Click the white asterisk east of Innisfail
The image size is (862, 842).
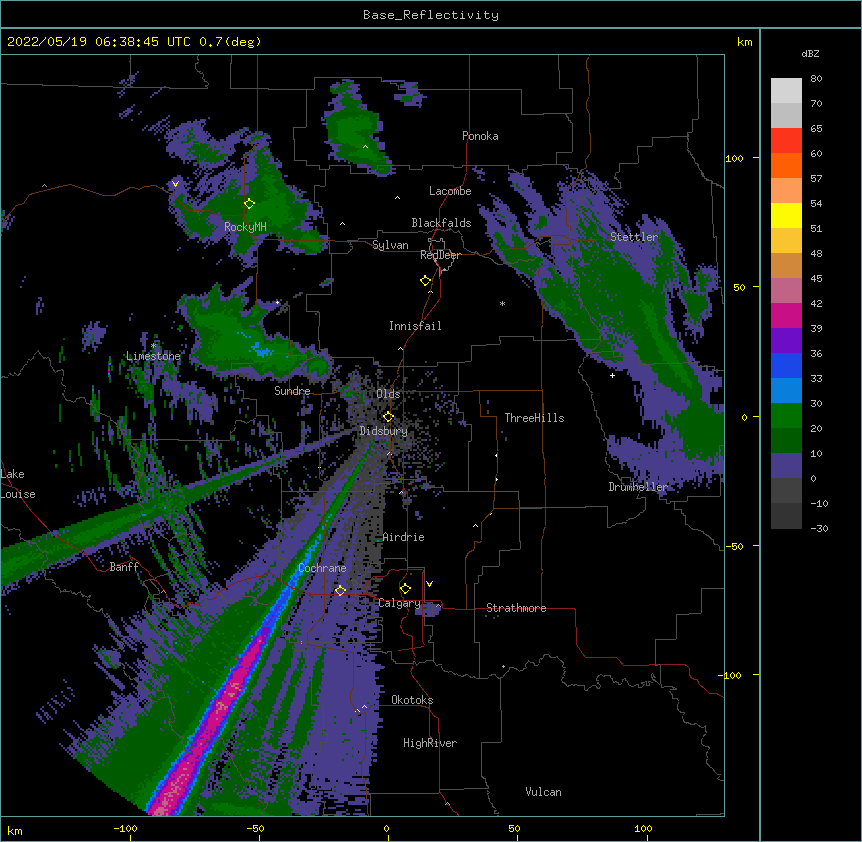(502, 303)
